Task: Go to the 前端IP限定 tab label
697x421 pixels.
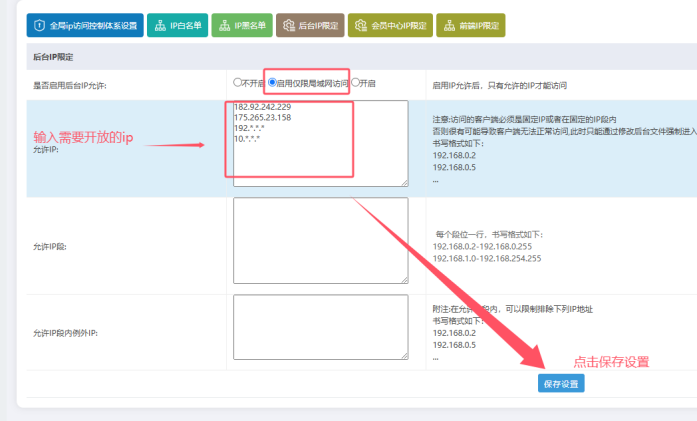Action: pos(476,25)
